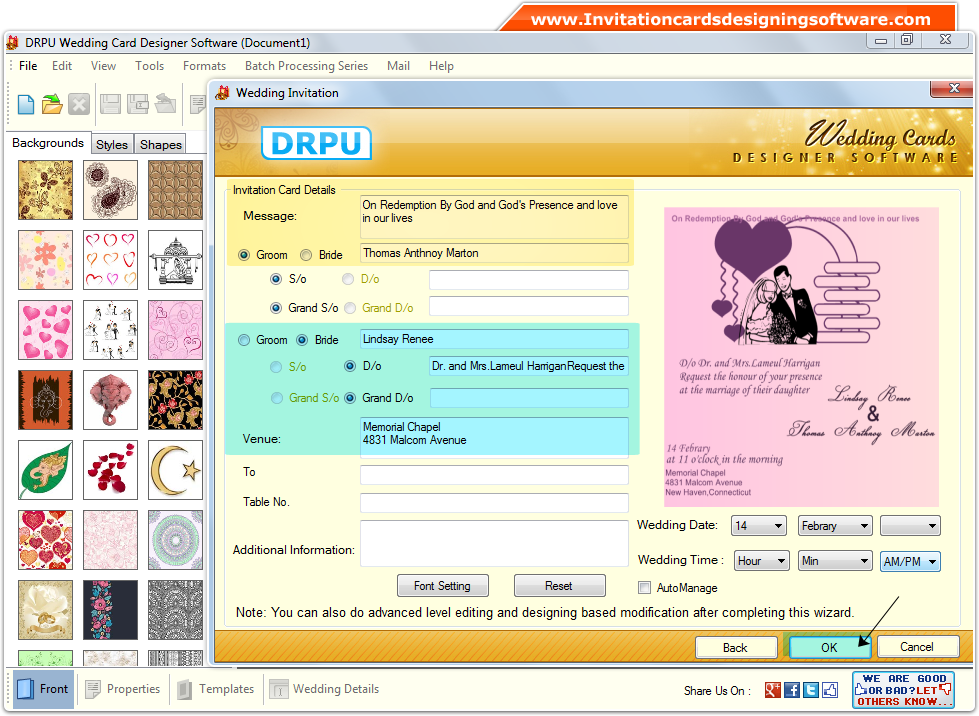Select S/o radio in the Thomas section
This screenshot has width=979, height=716.
[x=276, y=279]
